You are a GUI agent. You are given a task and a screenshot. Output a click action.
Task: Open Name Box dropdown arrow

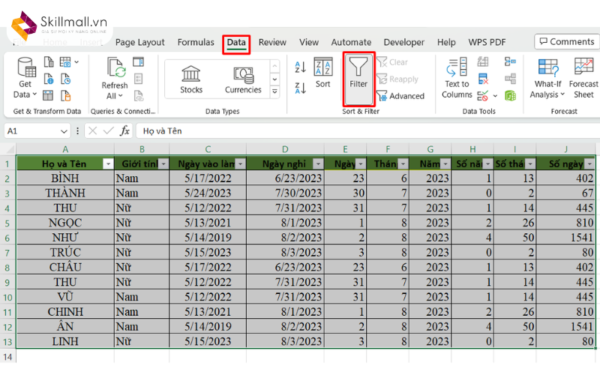click(64, 131)
